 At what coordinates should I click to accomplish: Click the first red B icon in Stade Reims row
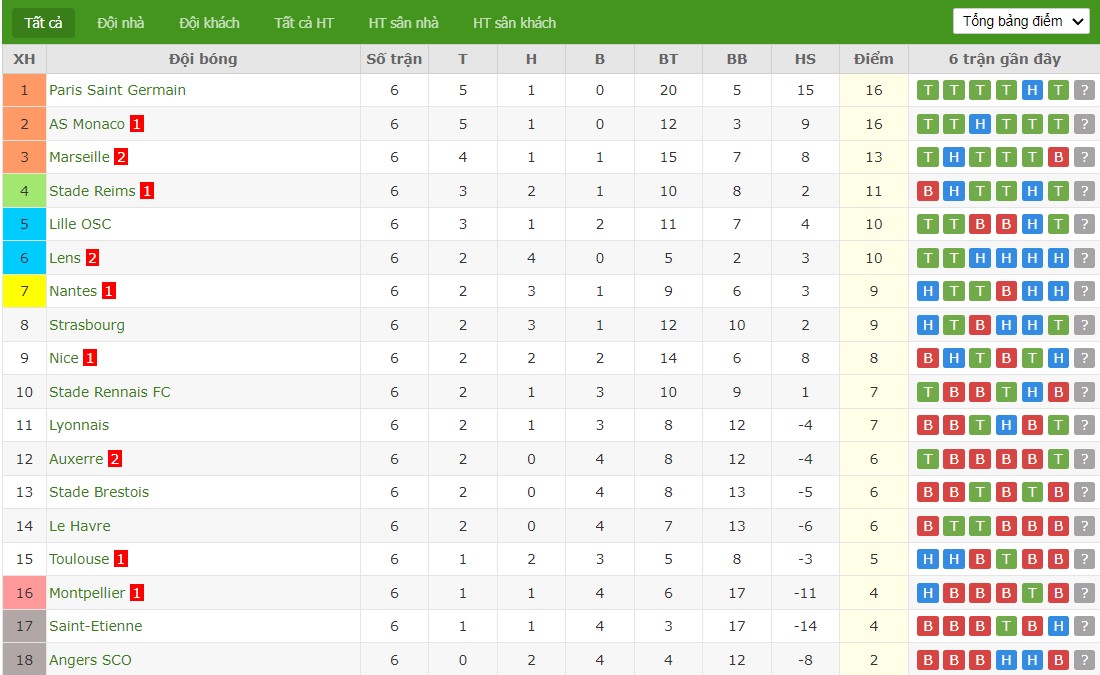click(927, 191)
